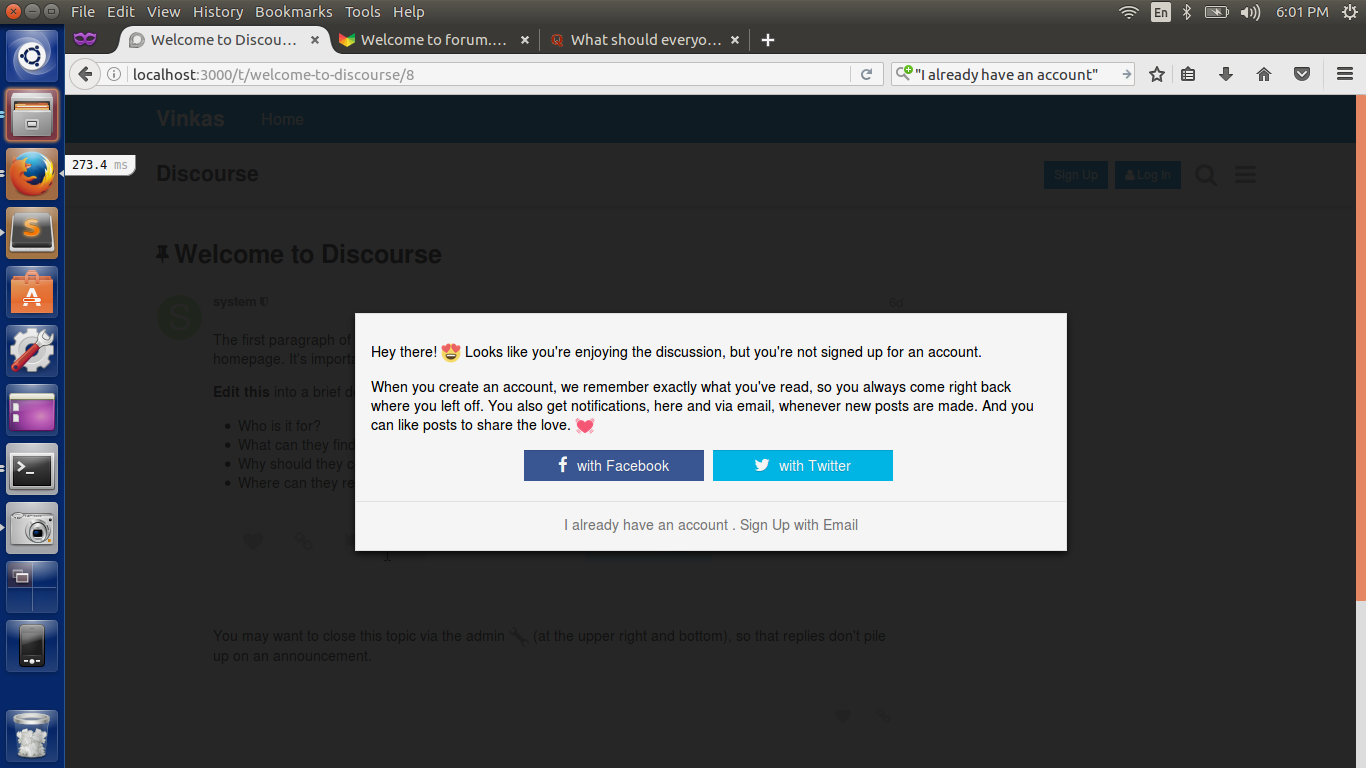Open the purple window app in launcher
The width and height of the screenshot is (1366, 768).
coord(32,410)
